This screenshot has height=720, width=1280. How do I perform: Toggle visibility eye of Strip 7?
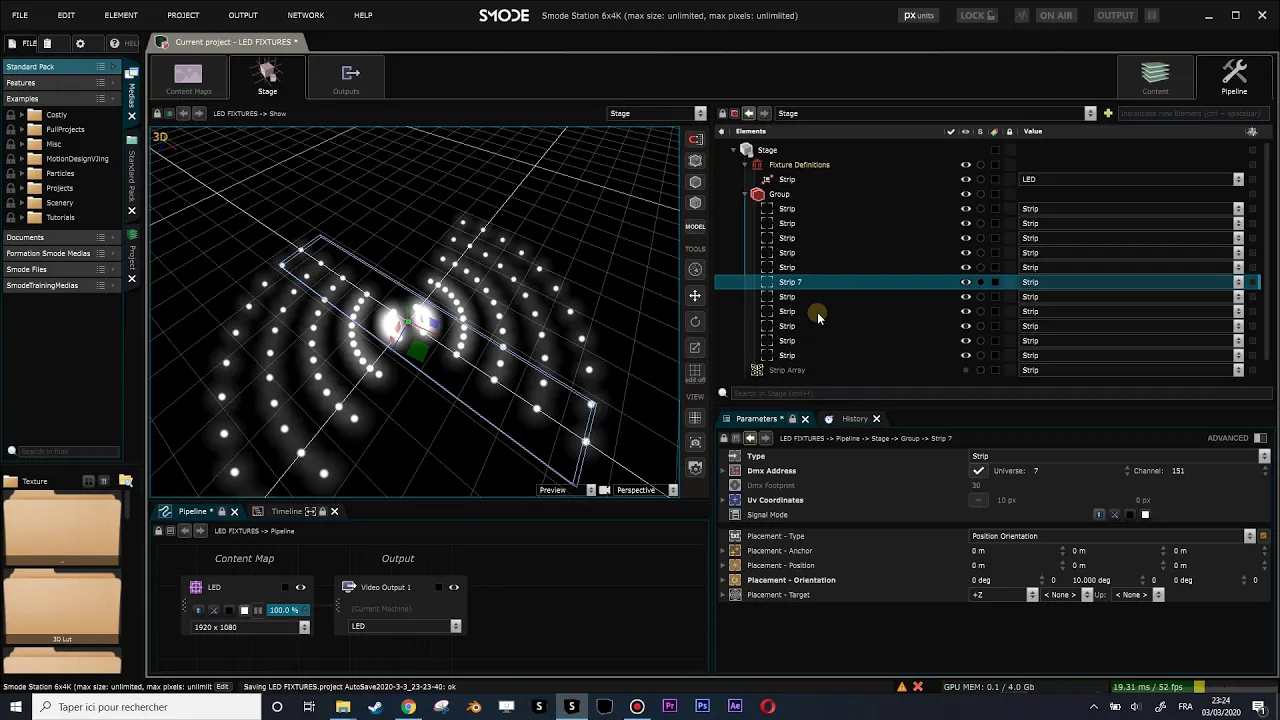coord(965,282)
